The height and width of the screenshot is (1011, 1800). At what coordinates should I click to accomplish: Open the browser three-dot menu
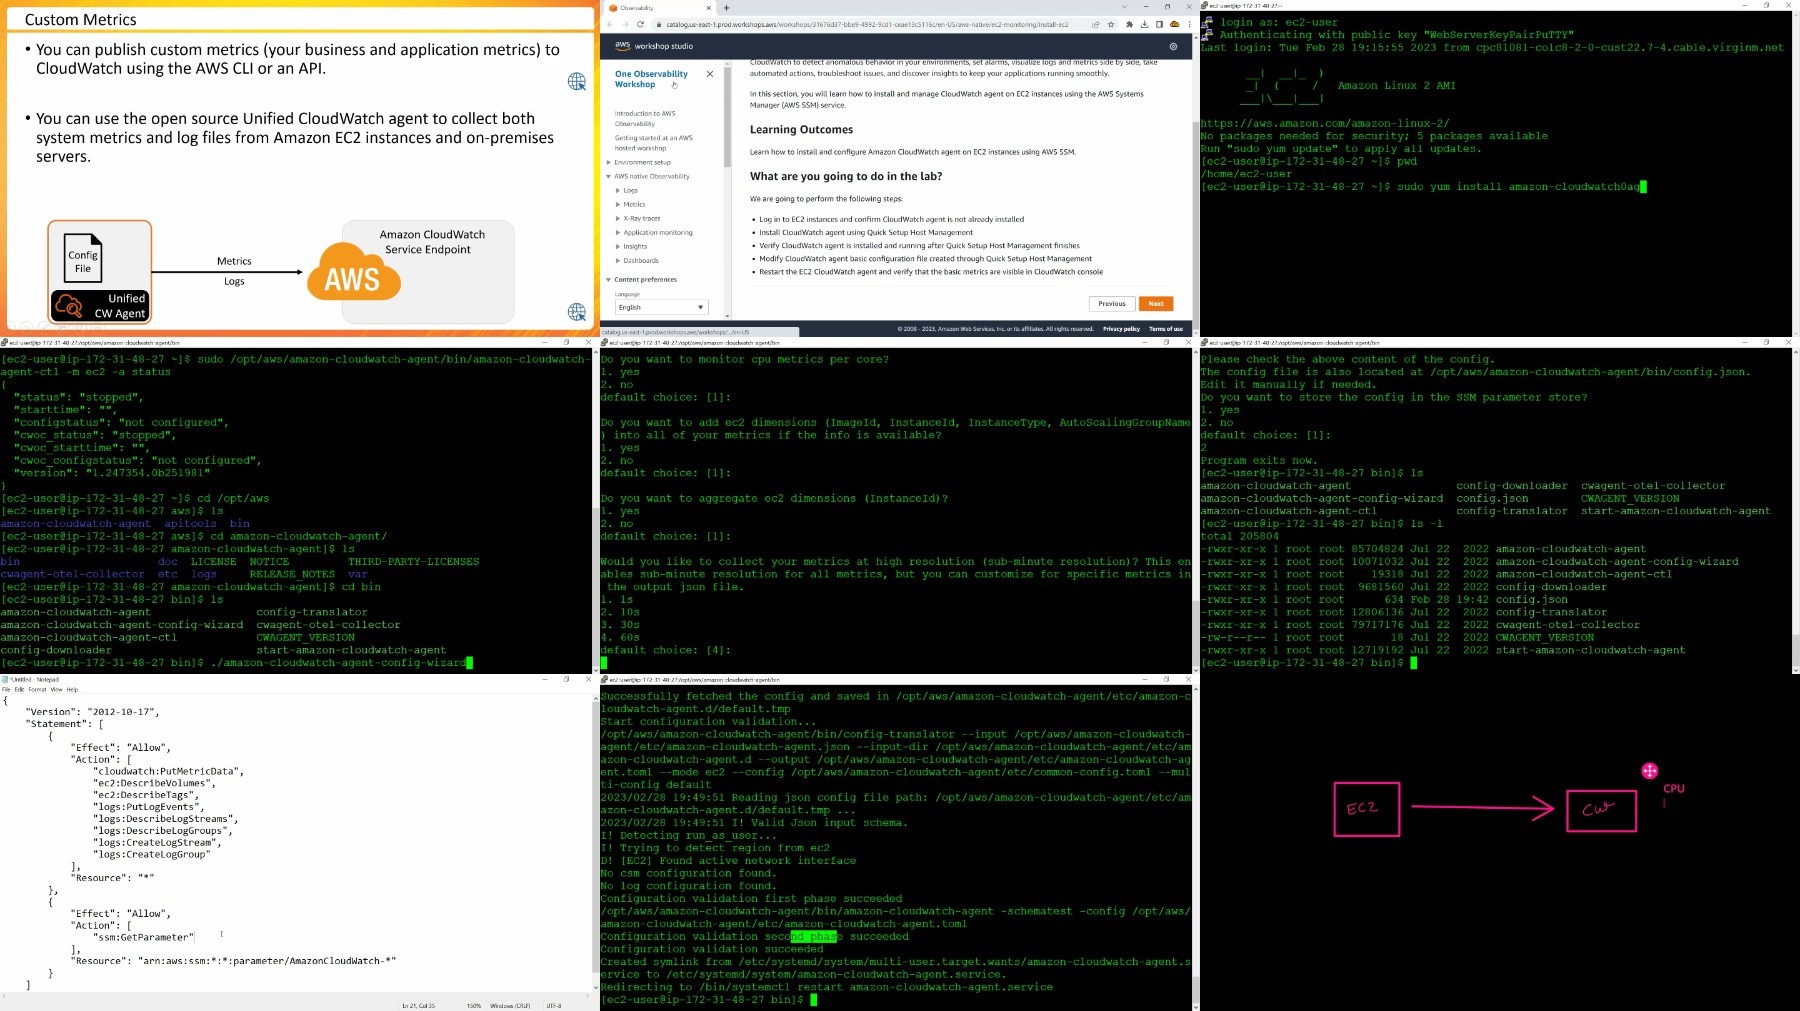coord(1189,24)
